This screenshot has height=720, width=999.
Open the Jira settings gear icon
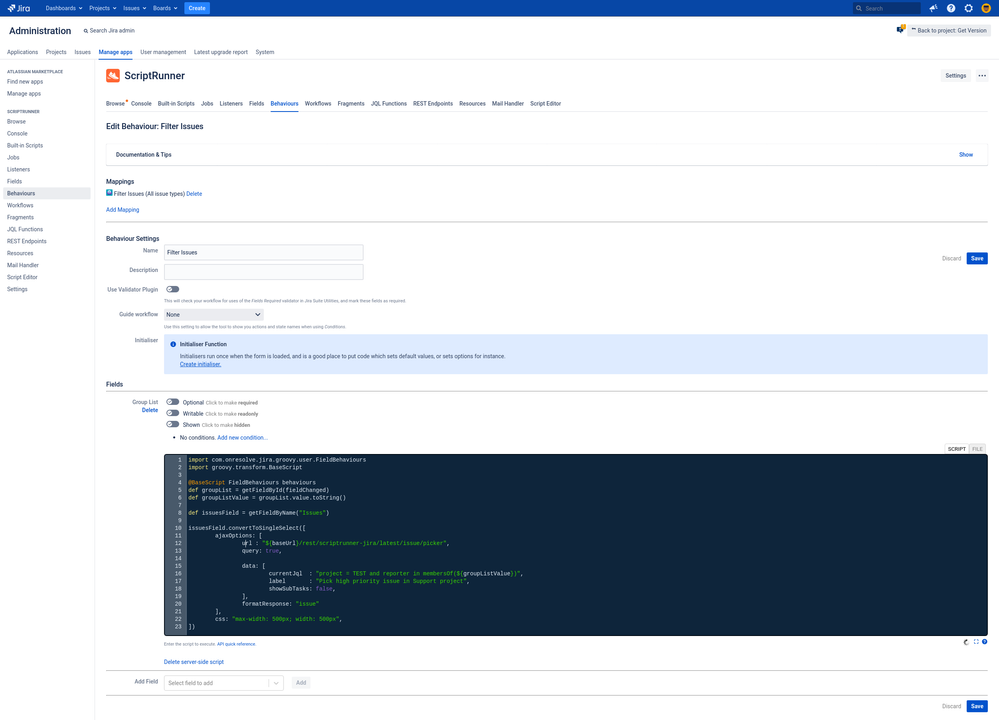[968, 7]
